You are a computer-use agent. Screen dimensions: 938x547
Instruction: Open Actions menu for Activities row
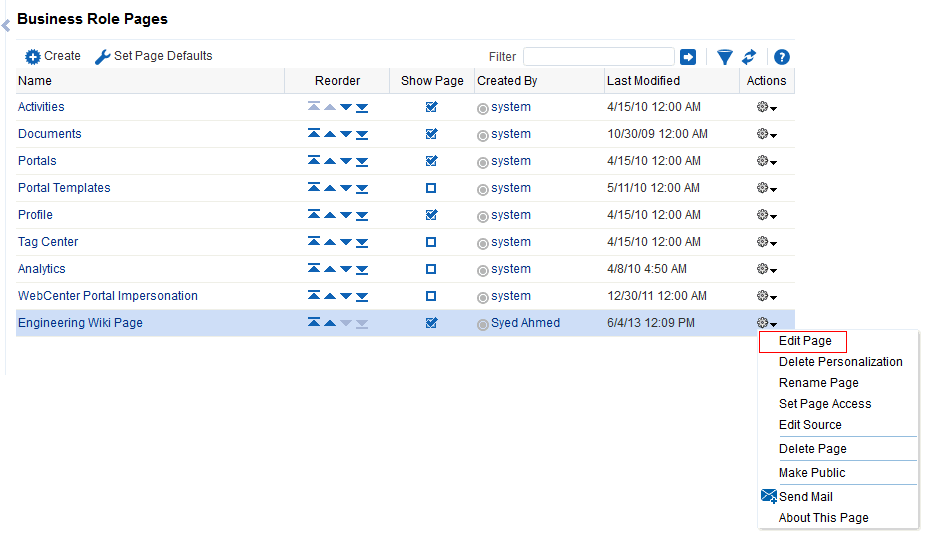(x=766, y=107)
